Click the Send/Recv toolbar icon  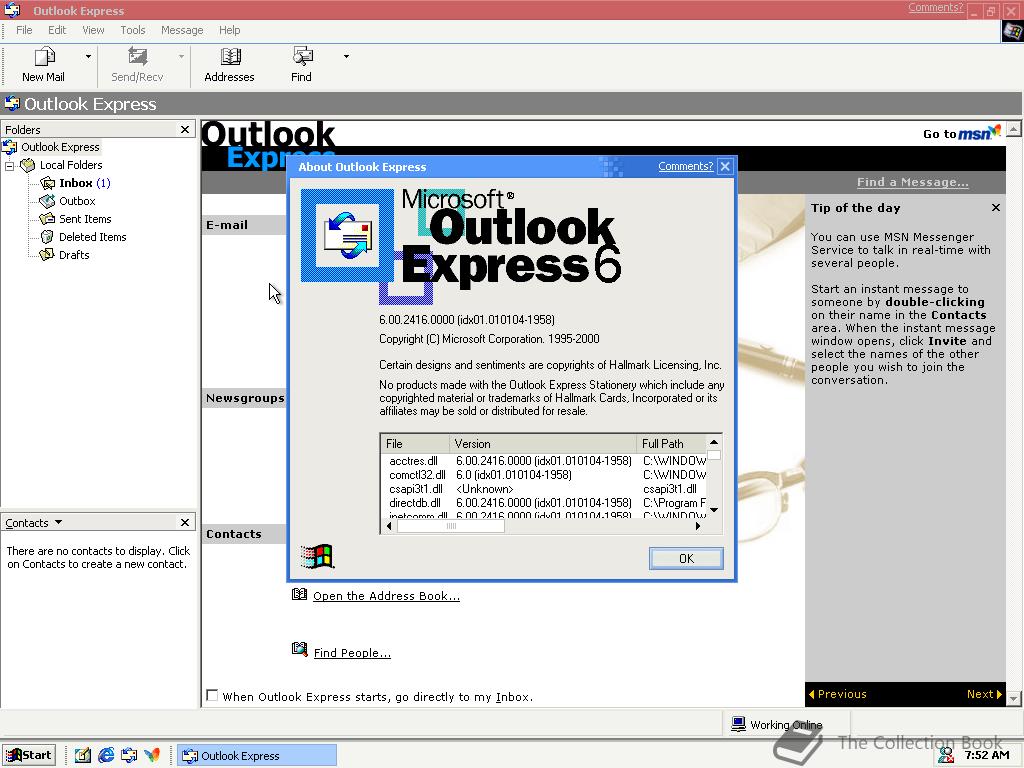[x=137, y=57]
